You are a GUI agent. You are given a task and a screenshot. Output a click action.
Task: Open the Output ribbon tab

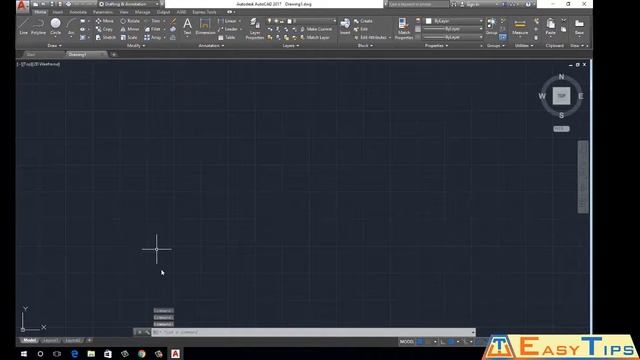[x=163, y=12]
